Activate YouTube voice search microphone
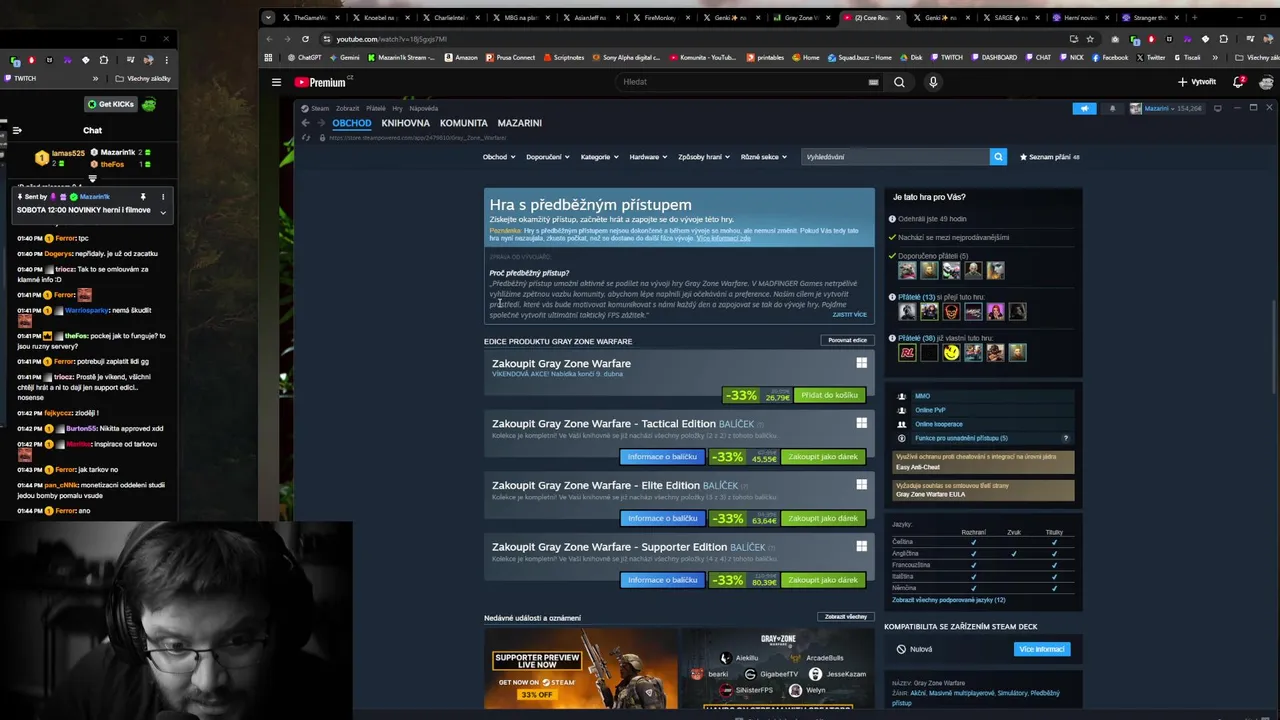 click(933, 82)
